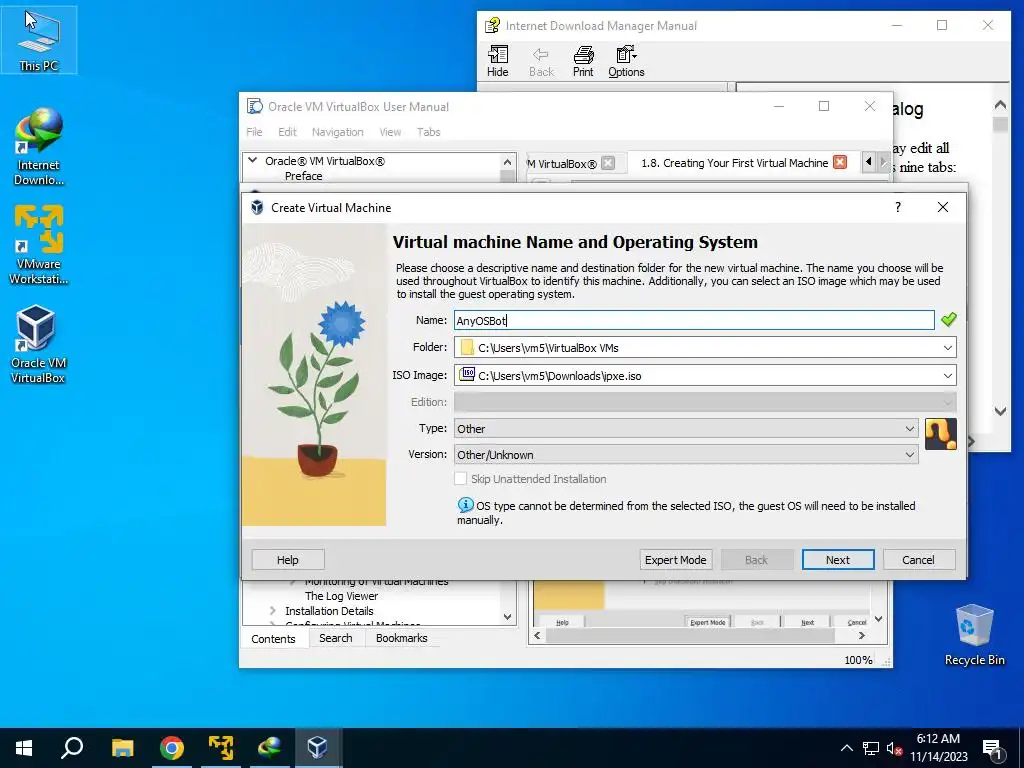
Task: Click the muted volume tray icon
Action: [x=894, y=748]
